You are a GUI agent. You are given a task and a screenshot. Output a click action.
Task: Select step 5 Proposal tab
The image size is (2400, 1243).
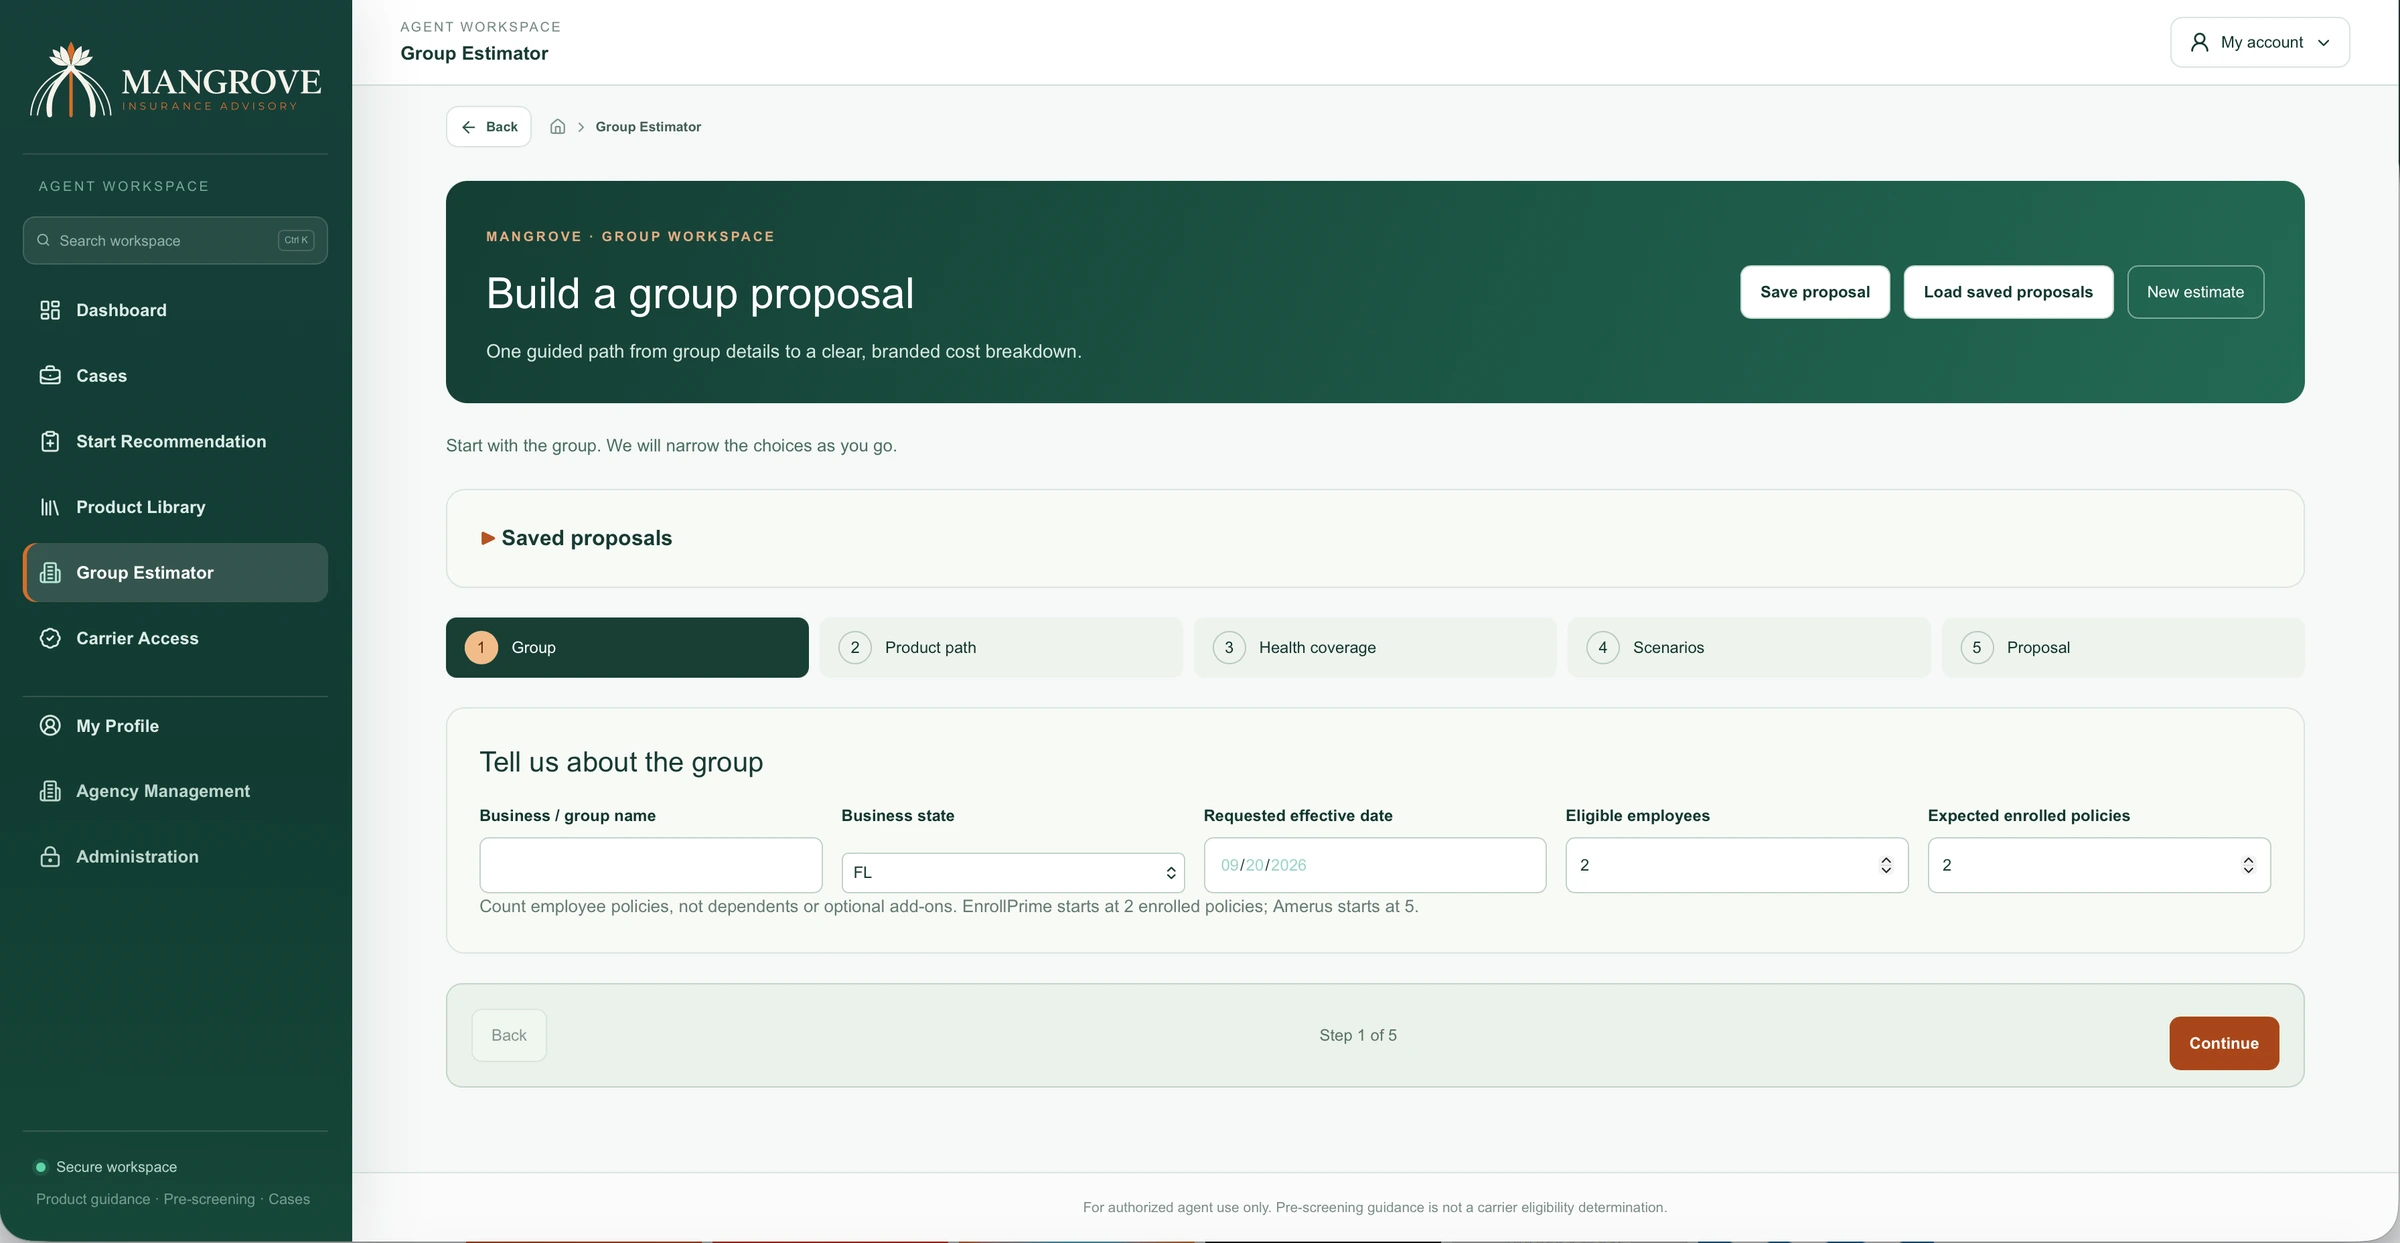[x=2123, y=647]
